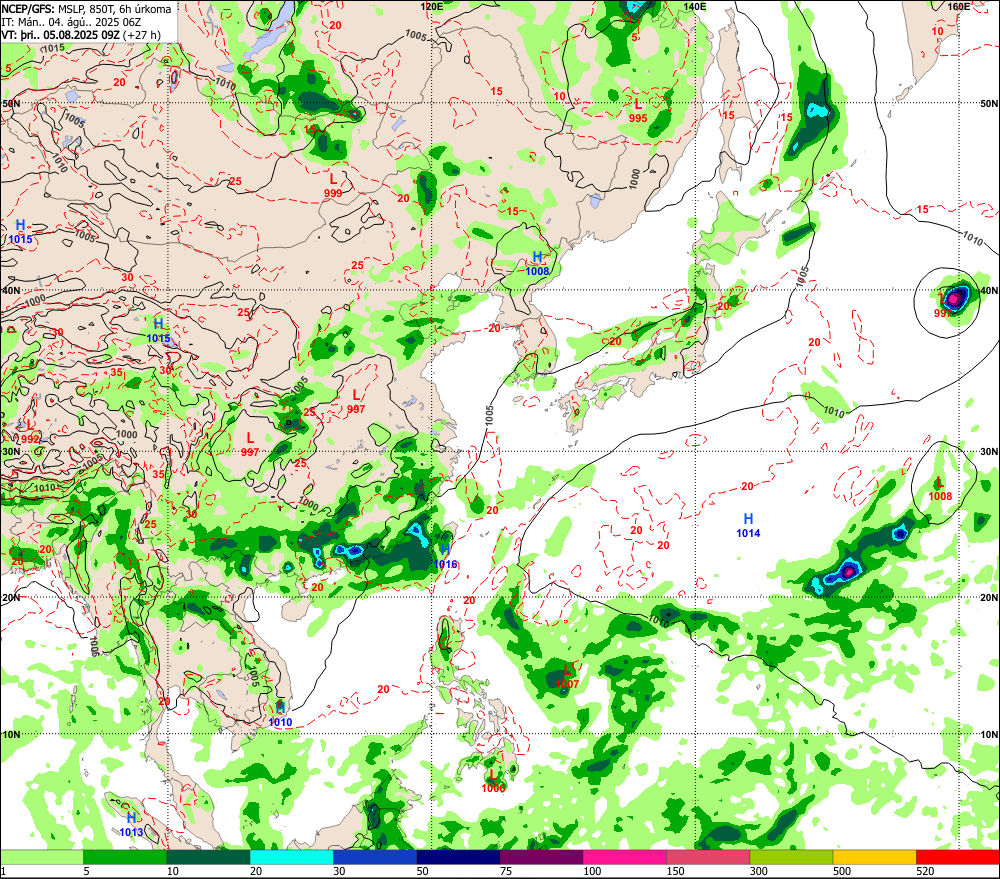Click the light green 1–5 legend swatch
The width and height of the screenshot is (1000, 879).
pos(42,857)
